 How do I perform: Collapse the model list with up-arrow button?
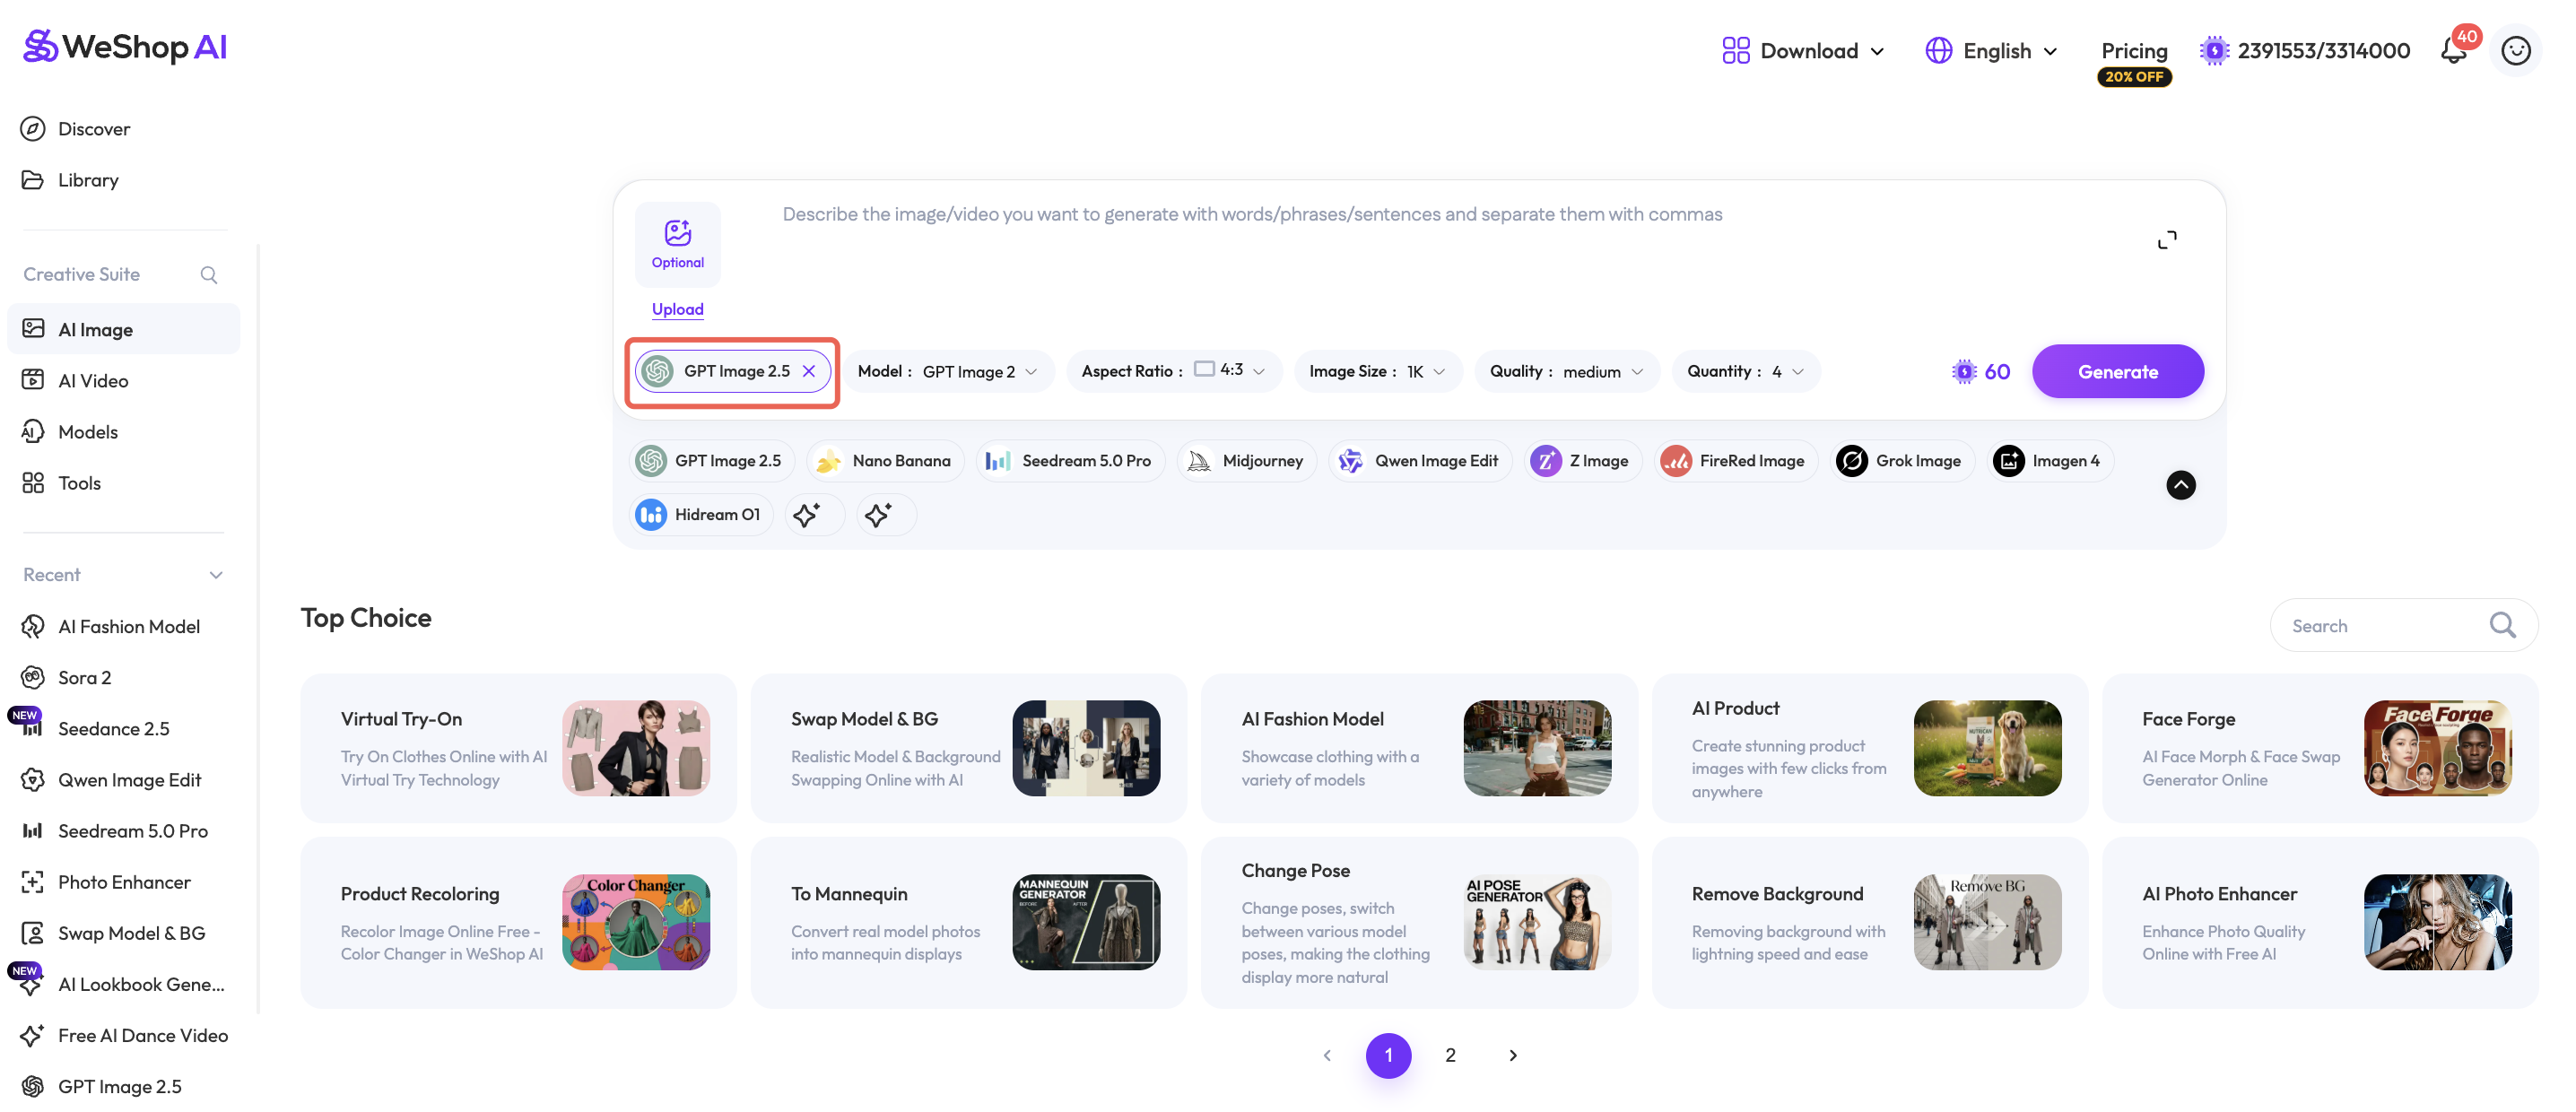pyautogui.click(x=2180, y=485)
